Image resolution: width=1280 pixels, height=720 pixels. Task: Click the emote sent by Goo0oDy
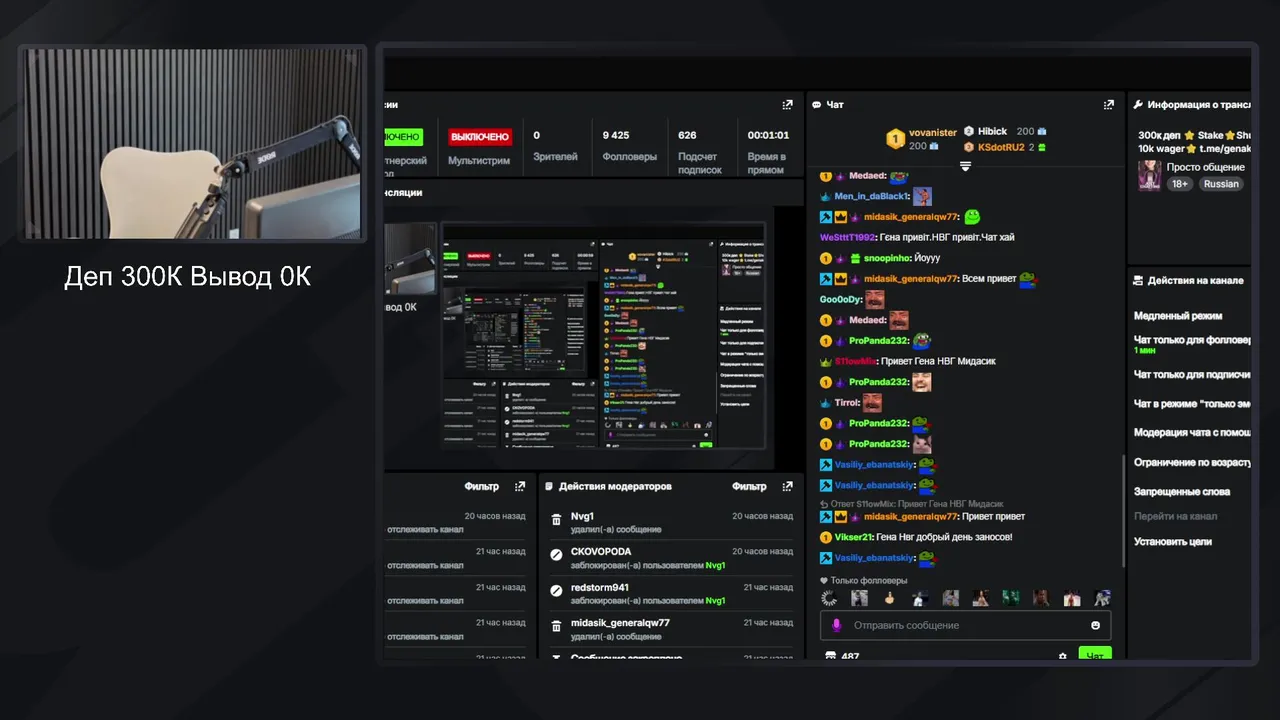[875, 299]
